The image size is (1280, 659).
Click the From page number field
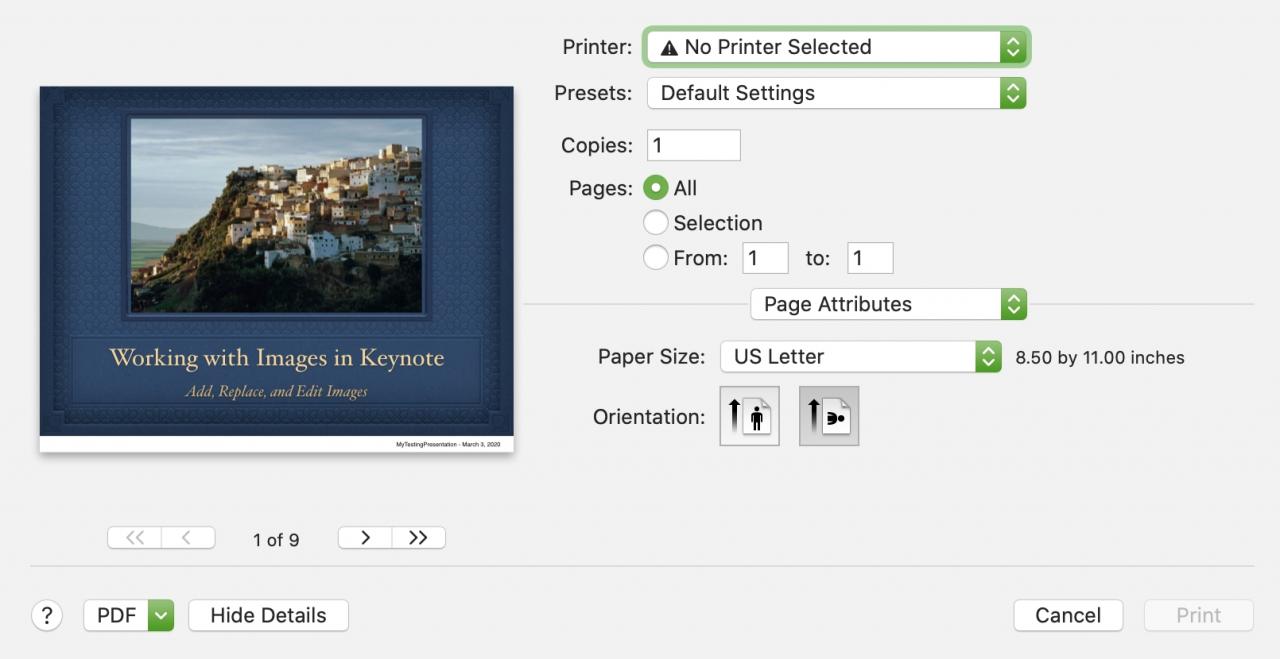[x=765, y=258]
